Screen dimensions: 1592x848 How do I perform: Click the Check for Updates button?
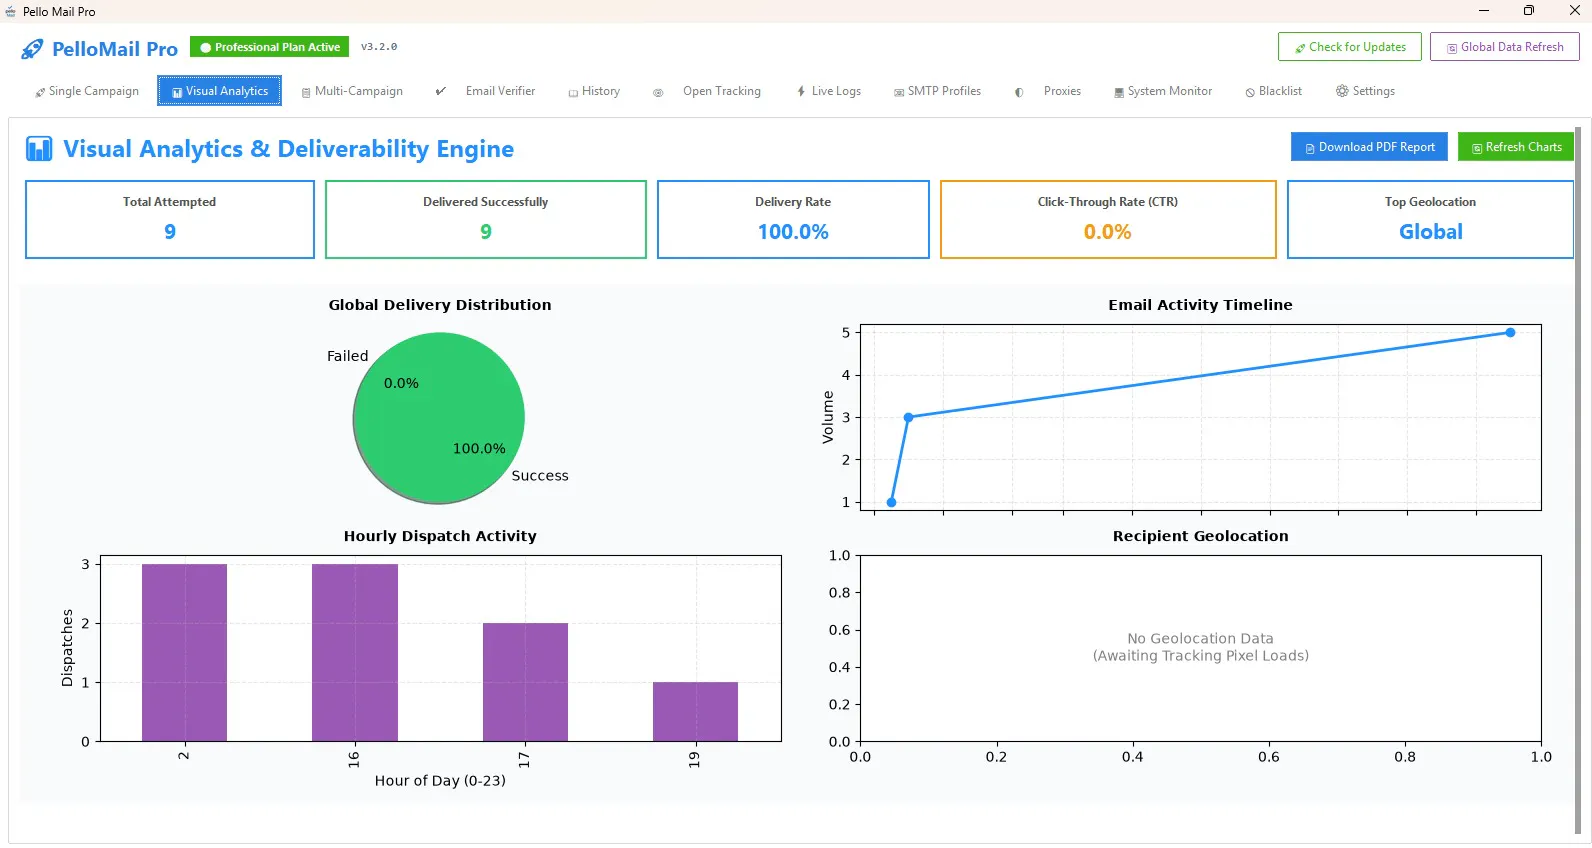[x=1350, y=47]
